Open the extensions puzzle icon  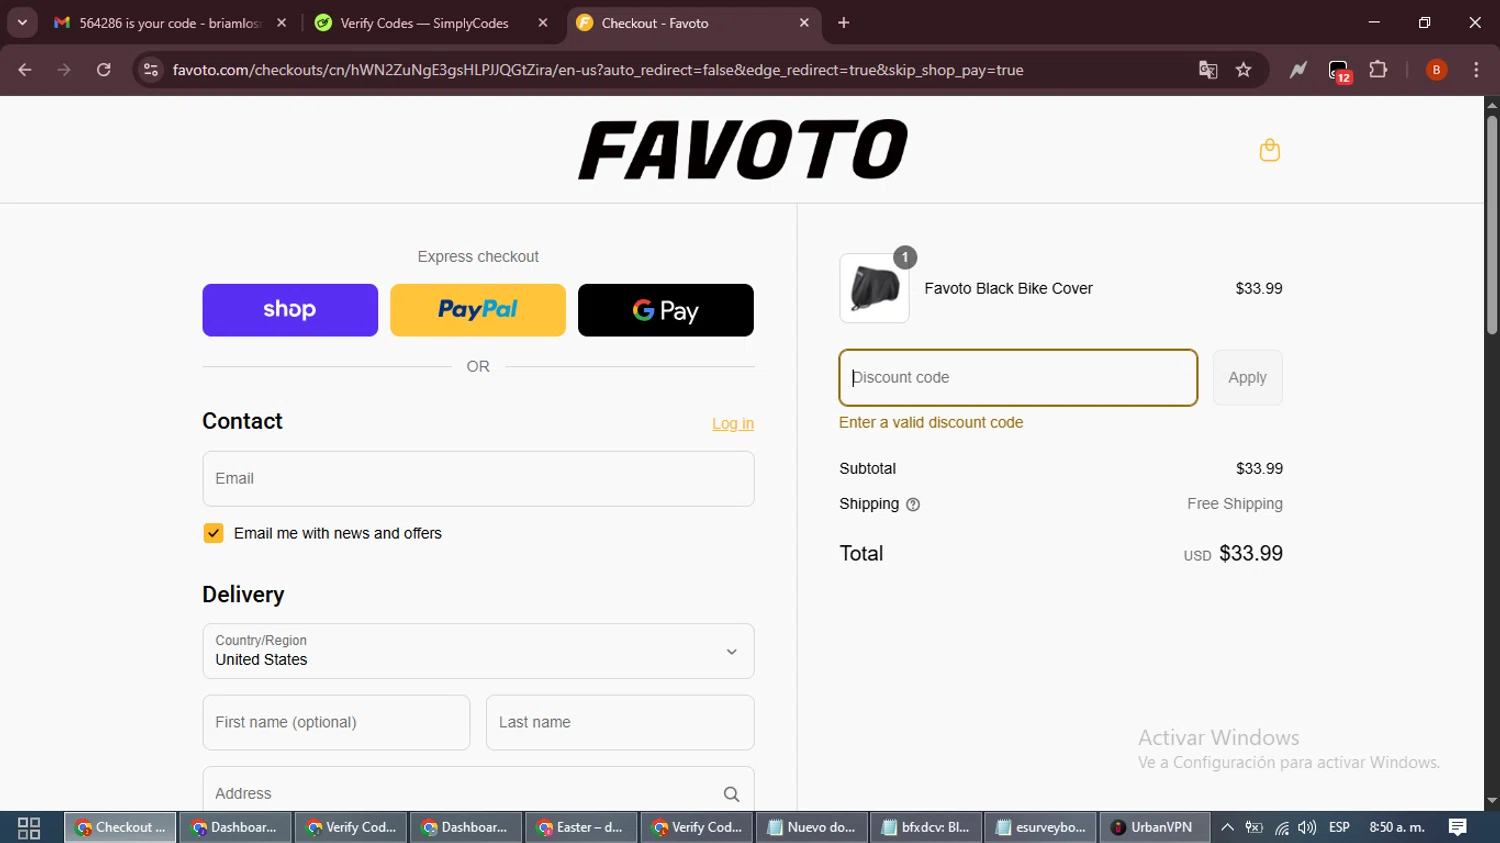pyautogui.click(x=1378, y=70)
